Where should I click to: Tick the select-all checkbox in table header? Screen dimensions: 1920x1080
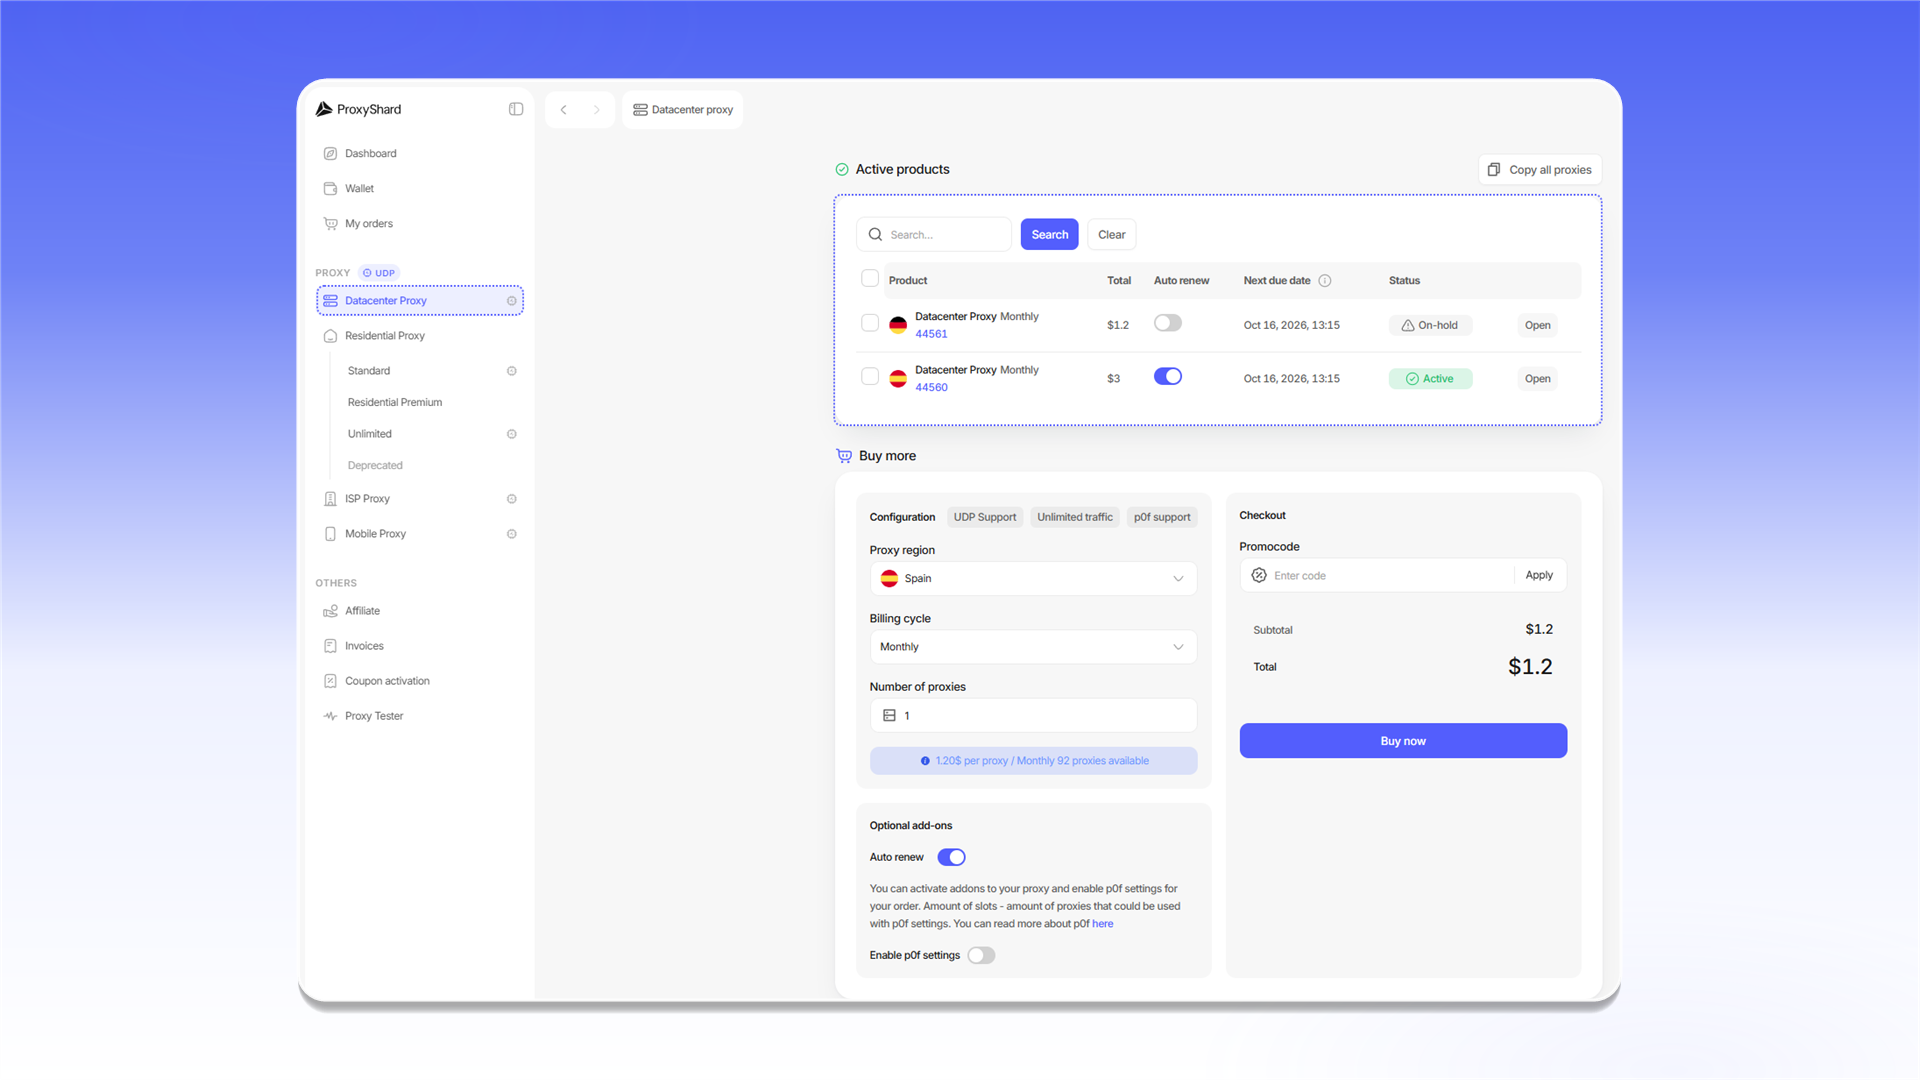coord(870,278)
